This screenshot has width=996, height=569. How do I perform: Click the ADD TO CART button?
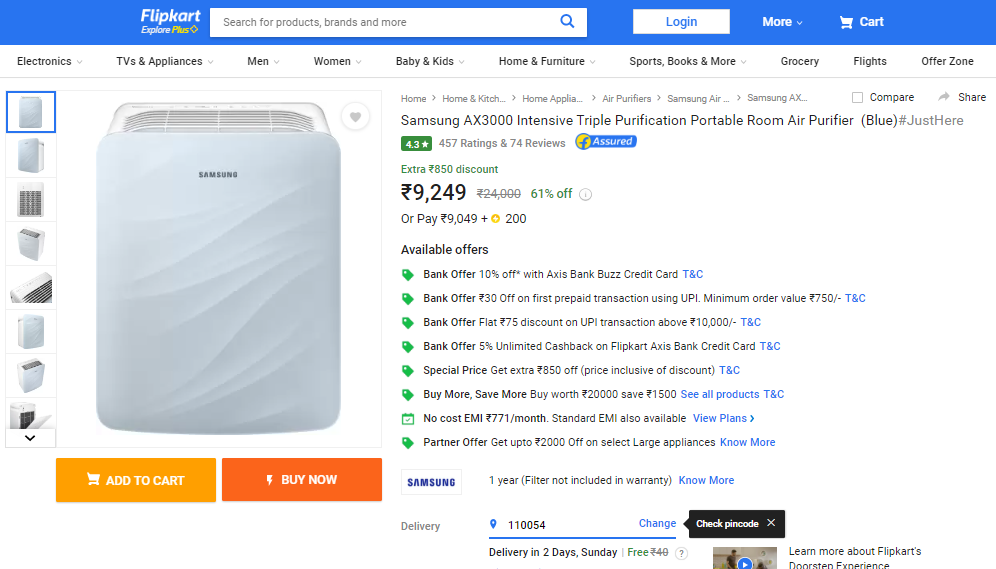coord(136,480)
